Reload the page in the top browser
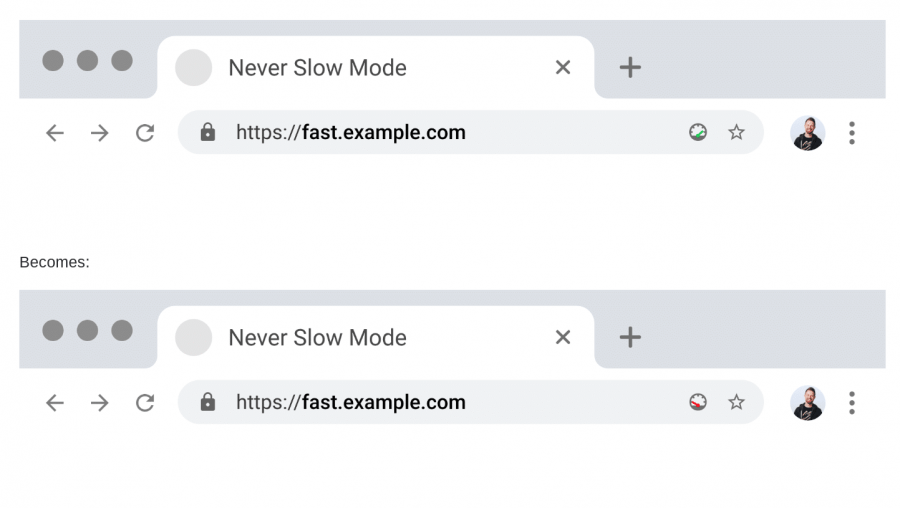Image resolution: width=900 pixels, height=508 pixels. (145, 133)
